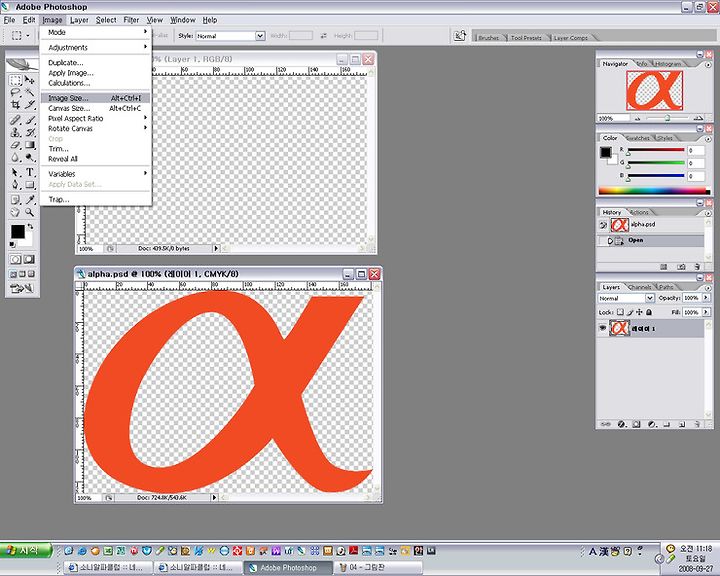Screen dimensions: 720x576
Task: Click the foreground color swatch in toolbox
Action: 17,232
